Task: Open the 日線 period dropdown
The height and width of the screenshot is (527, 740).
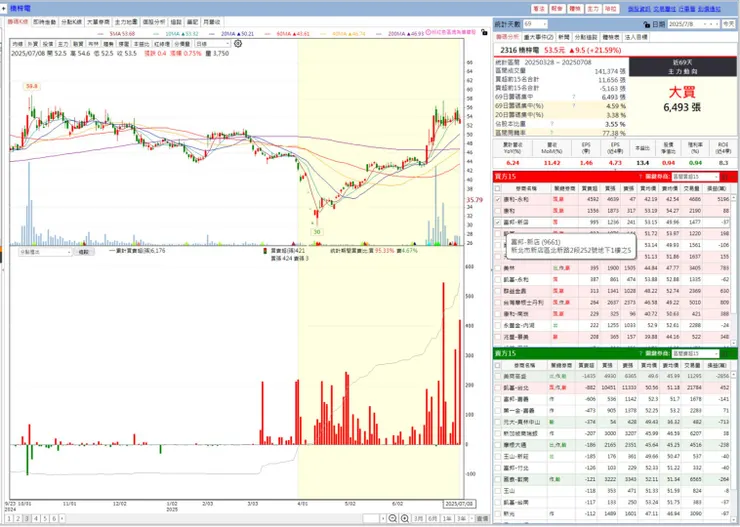Action: [x=213, y=44]
